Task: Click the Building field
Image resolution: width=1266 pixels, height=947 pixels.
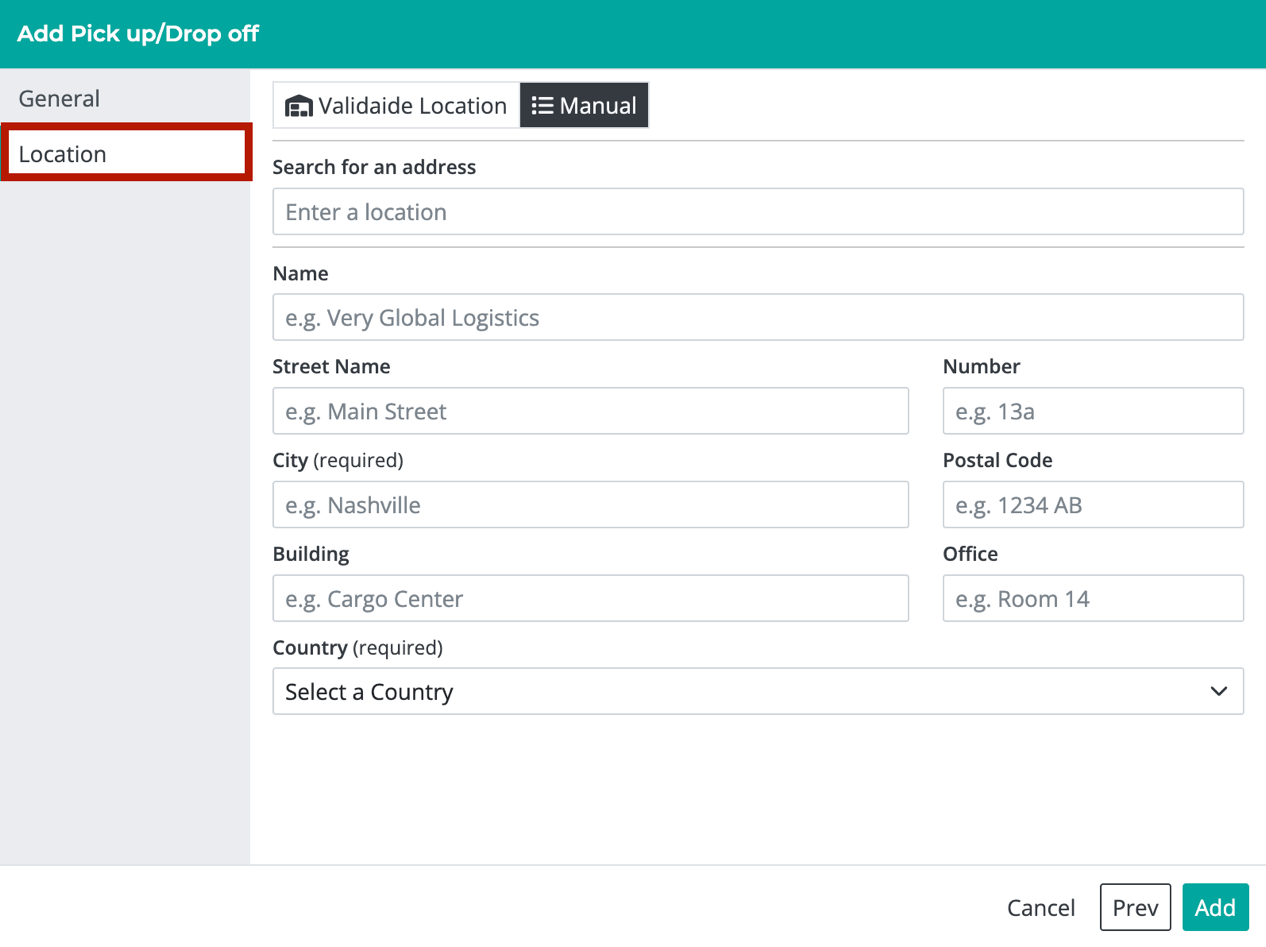Action: tap(590, 598)
